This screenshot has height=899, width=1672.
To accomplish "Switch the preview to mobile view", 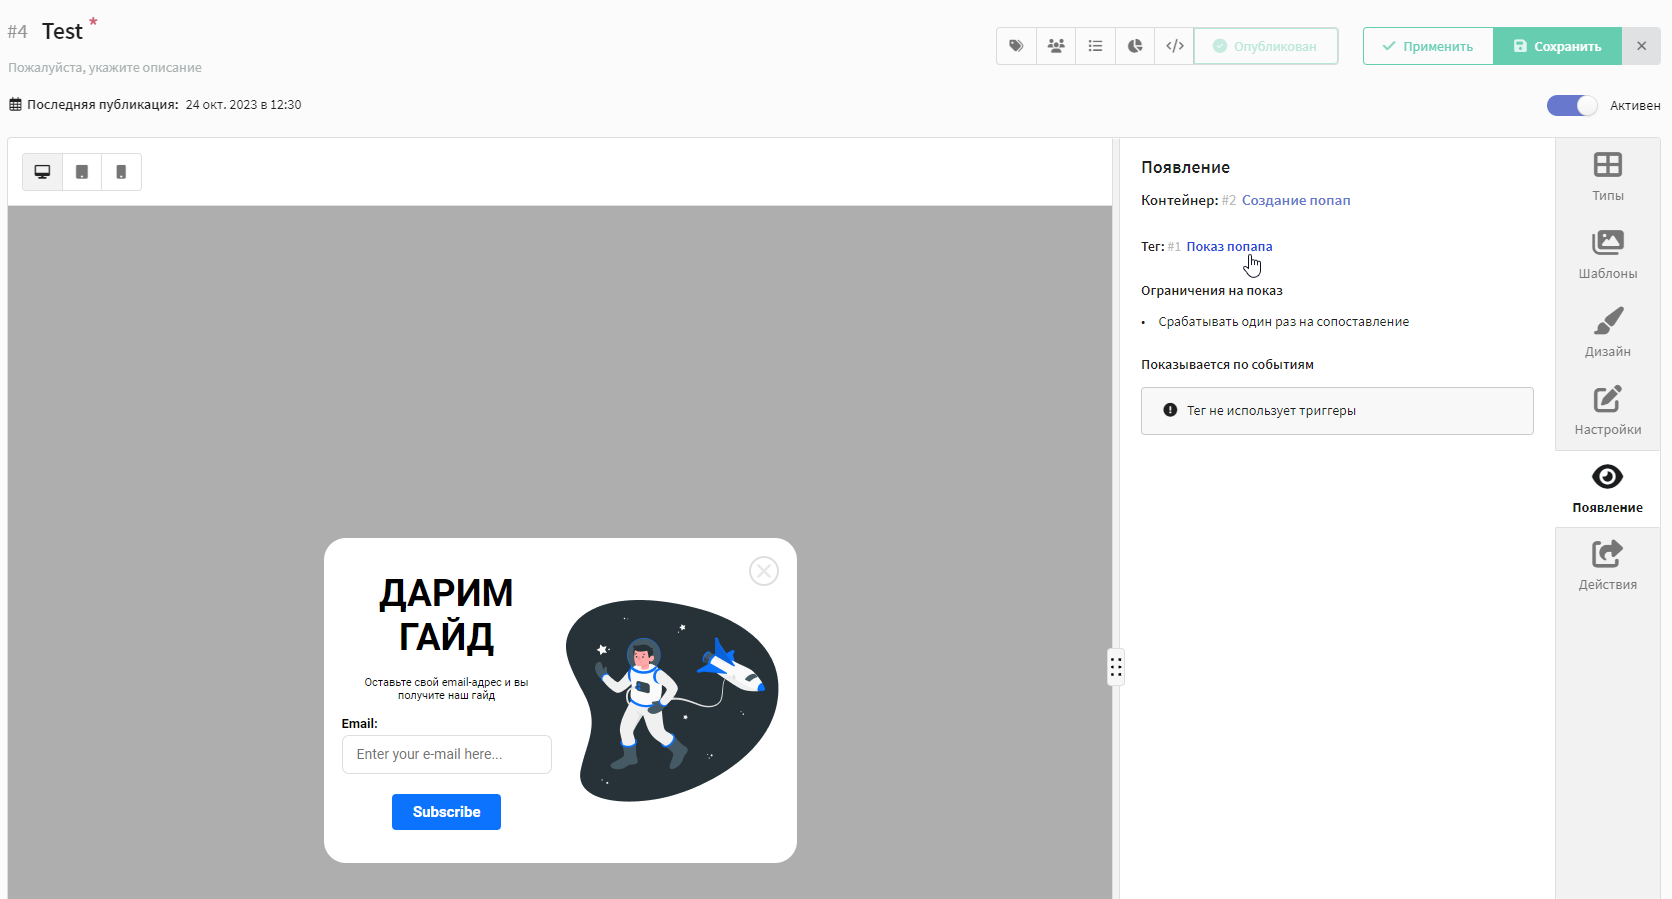I will point(121,172).
